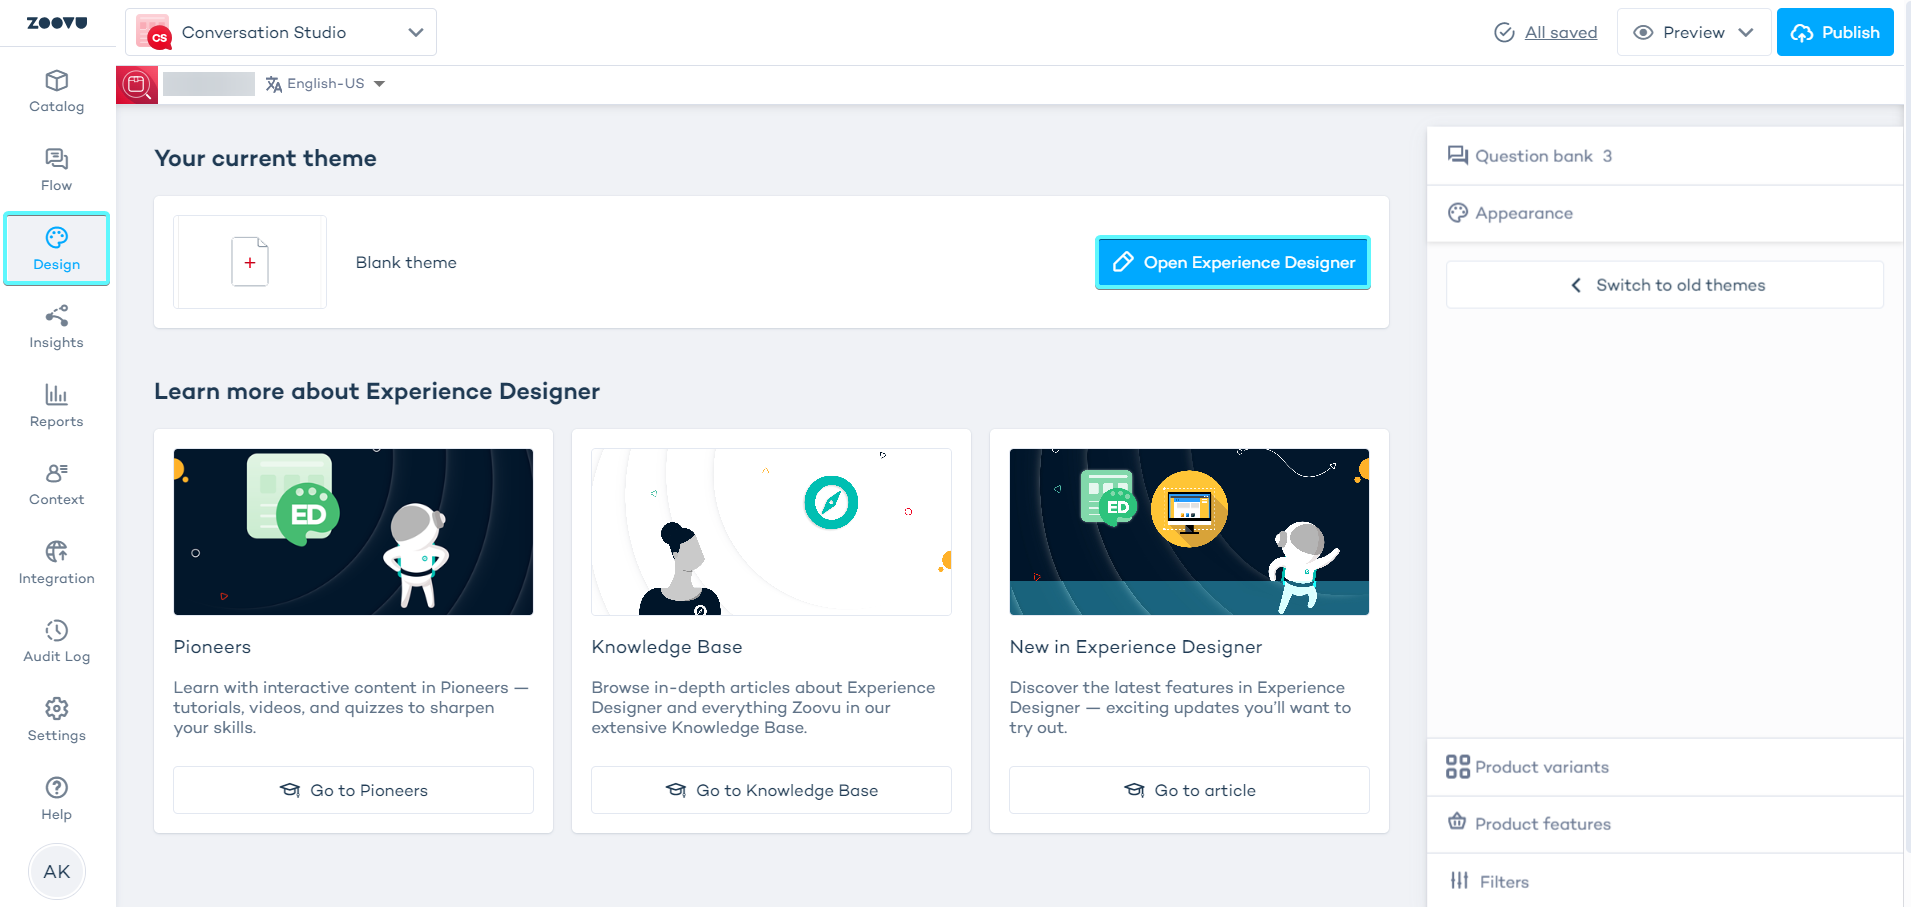Click the Settings gear icon
This screenshot has width=1911, height=907.
(56, 719)
